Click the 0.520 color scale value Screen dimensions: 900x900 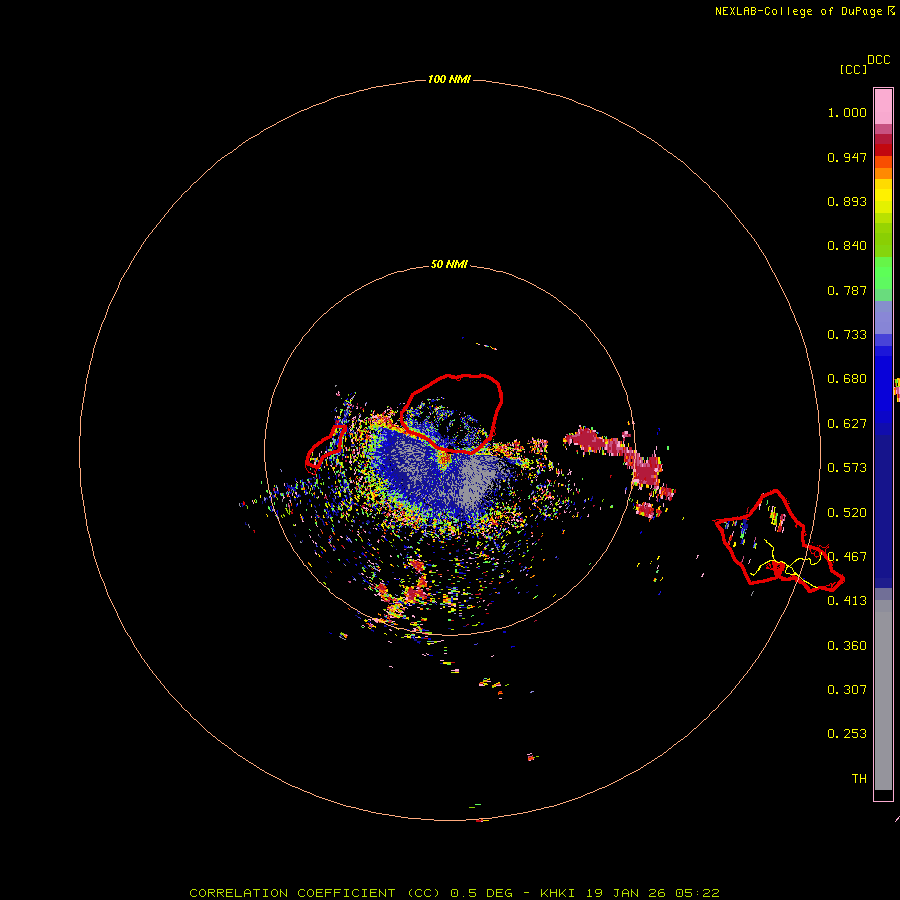pyautogui.click(x=847, y=513)
